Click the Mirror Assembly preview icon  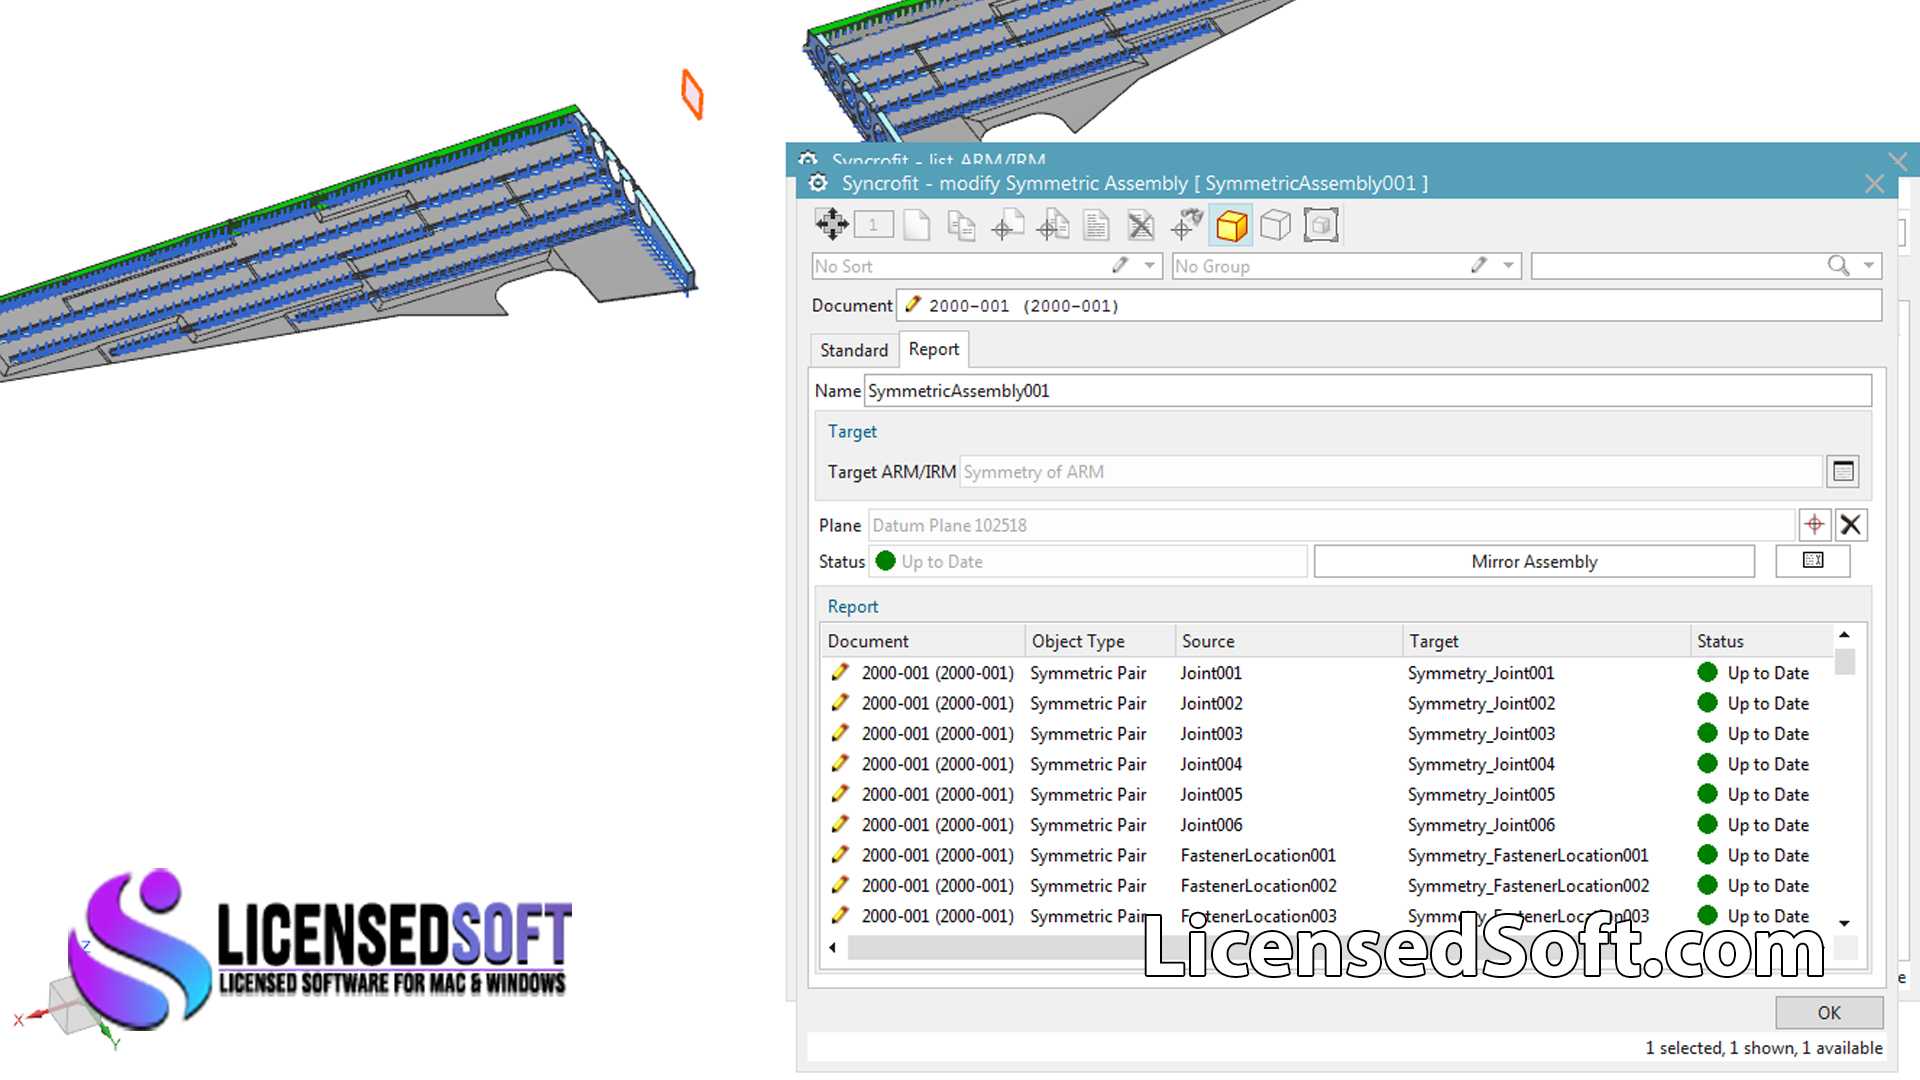[x=1813, y=560]
